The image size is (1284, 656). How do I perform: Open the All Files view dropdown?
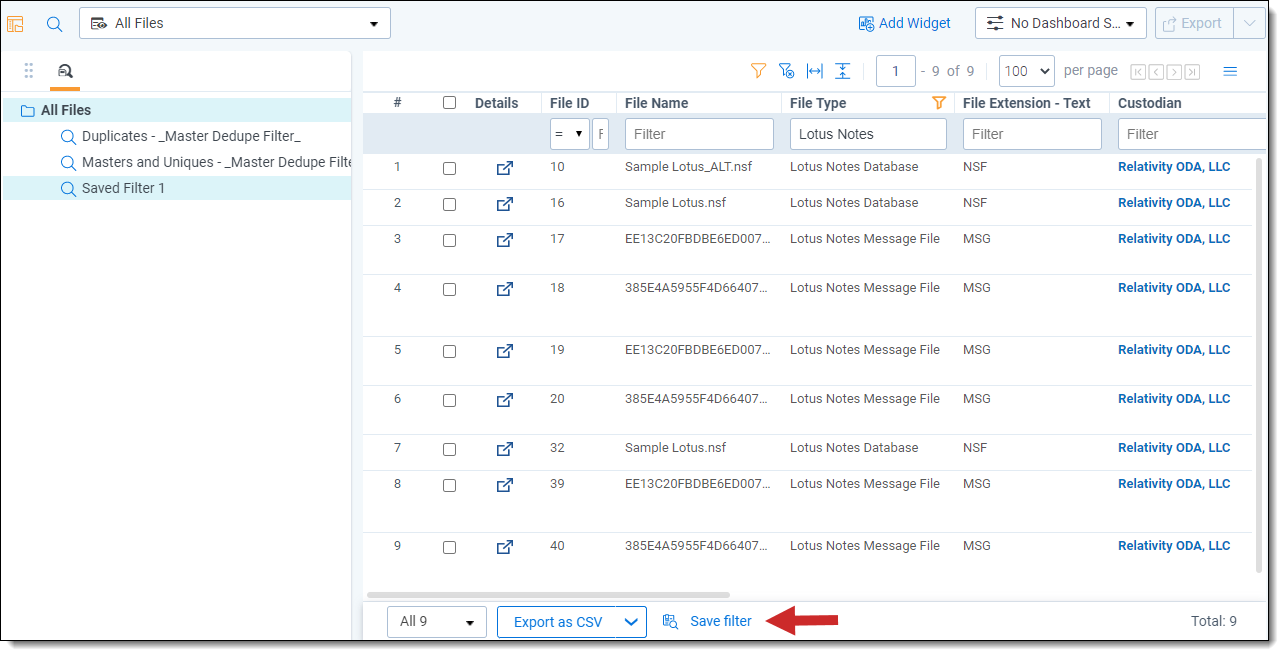tap(235, 23)
